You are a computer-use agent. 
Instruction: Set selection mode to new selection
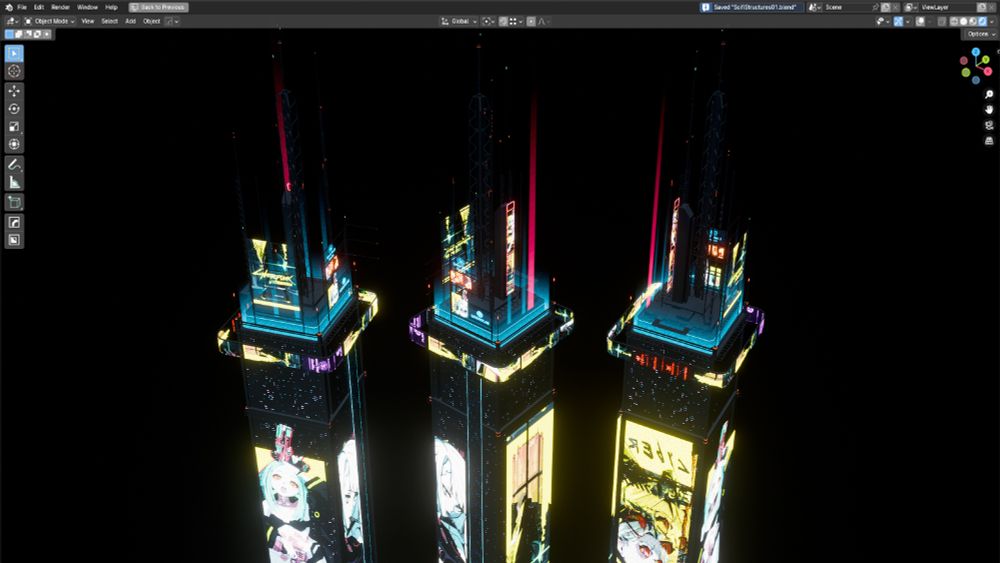tap(9, 34)
